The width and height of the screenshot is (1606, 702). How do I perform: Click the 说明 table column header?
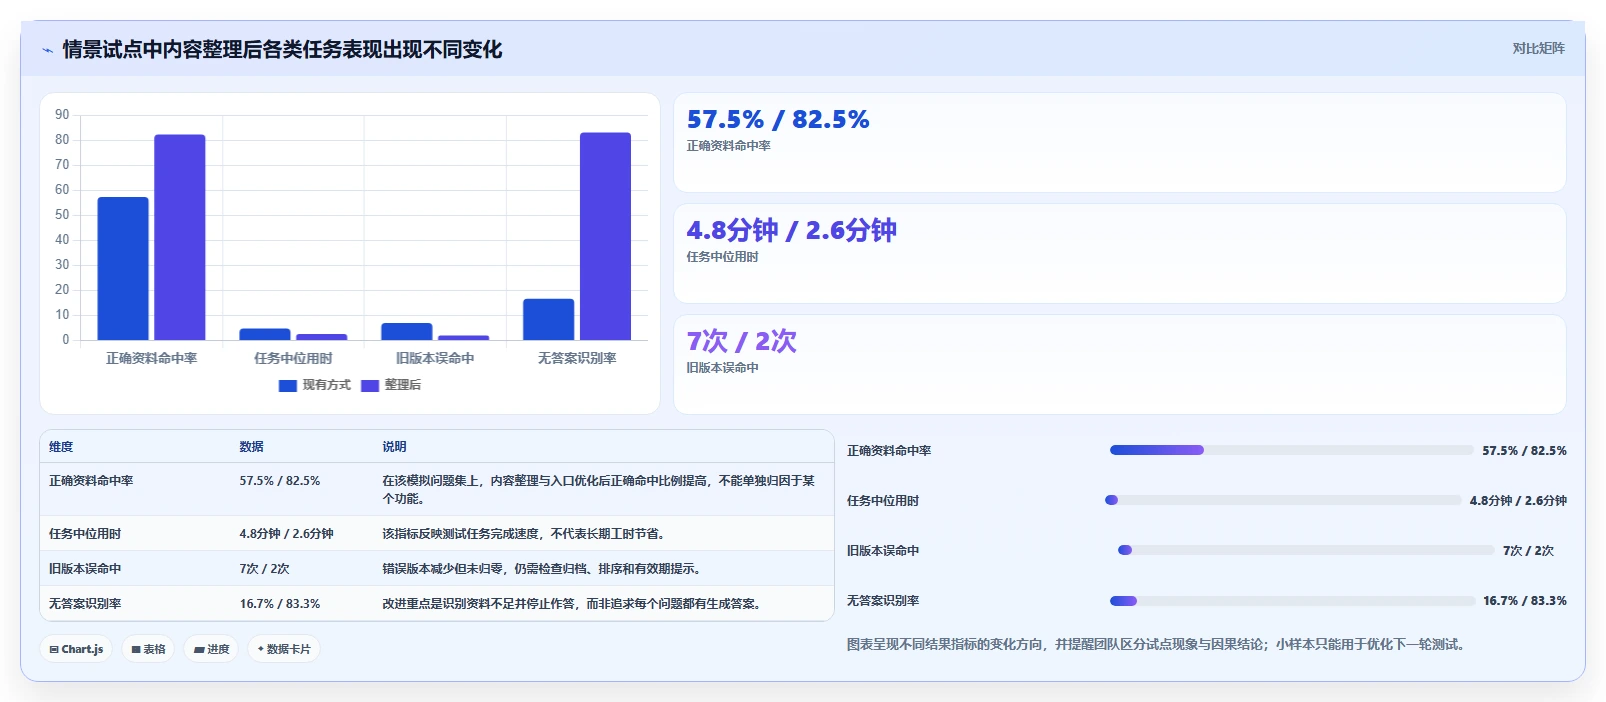pyautogui.click(x=394, y=447)
